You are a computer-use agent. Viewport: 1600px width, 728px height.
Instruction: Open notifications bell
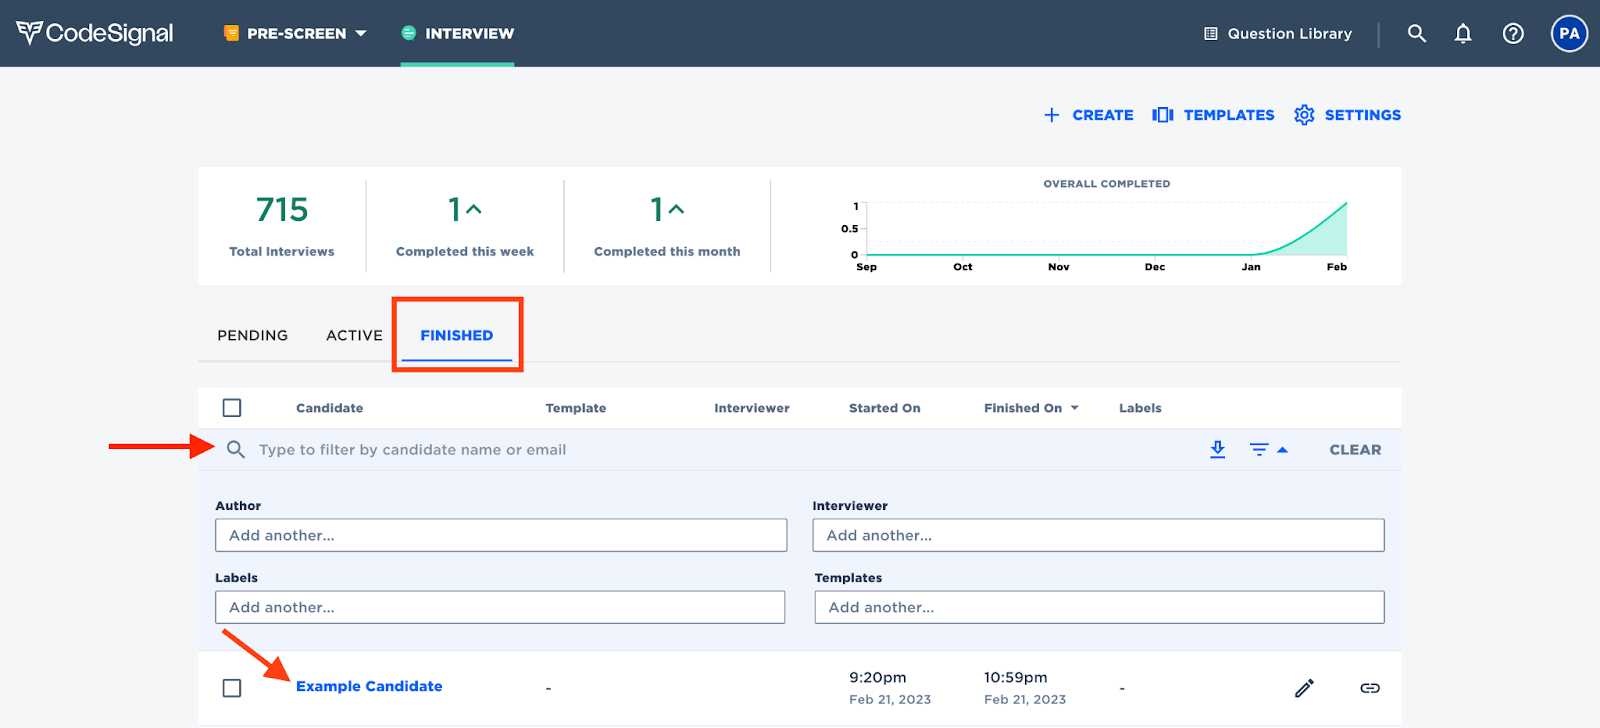pyautogui.click(x=1463, y=33)
